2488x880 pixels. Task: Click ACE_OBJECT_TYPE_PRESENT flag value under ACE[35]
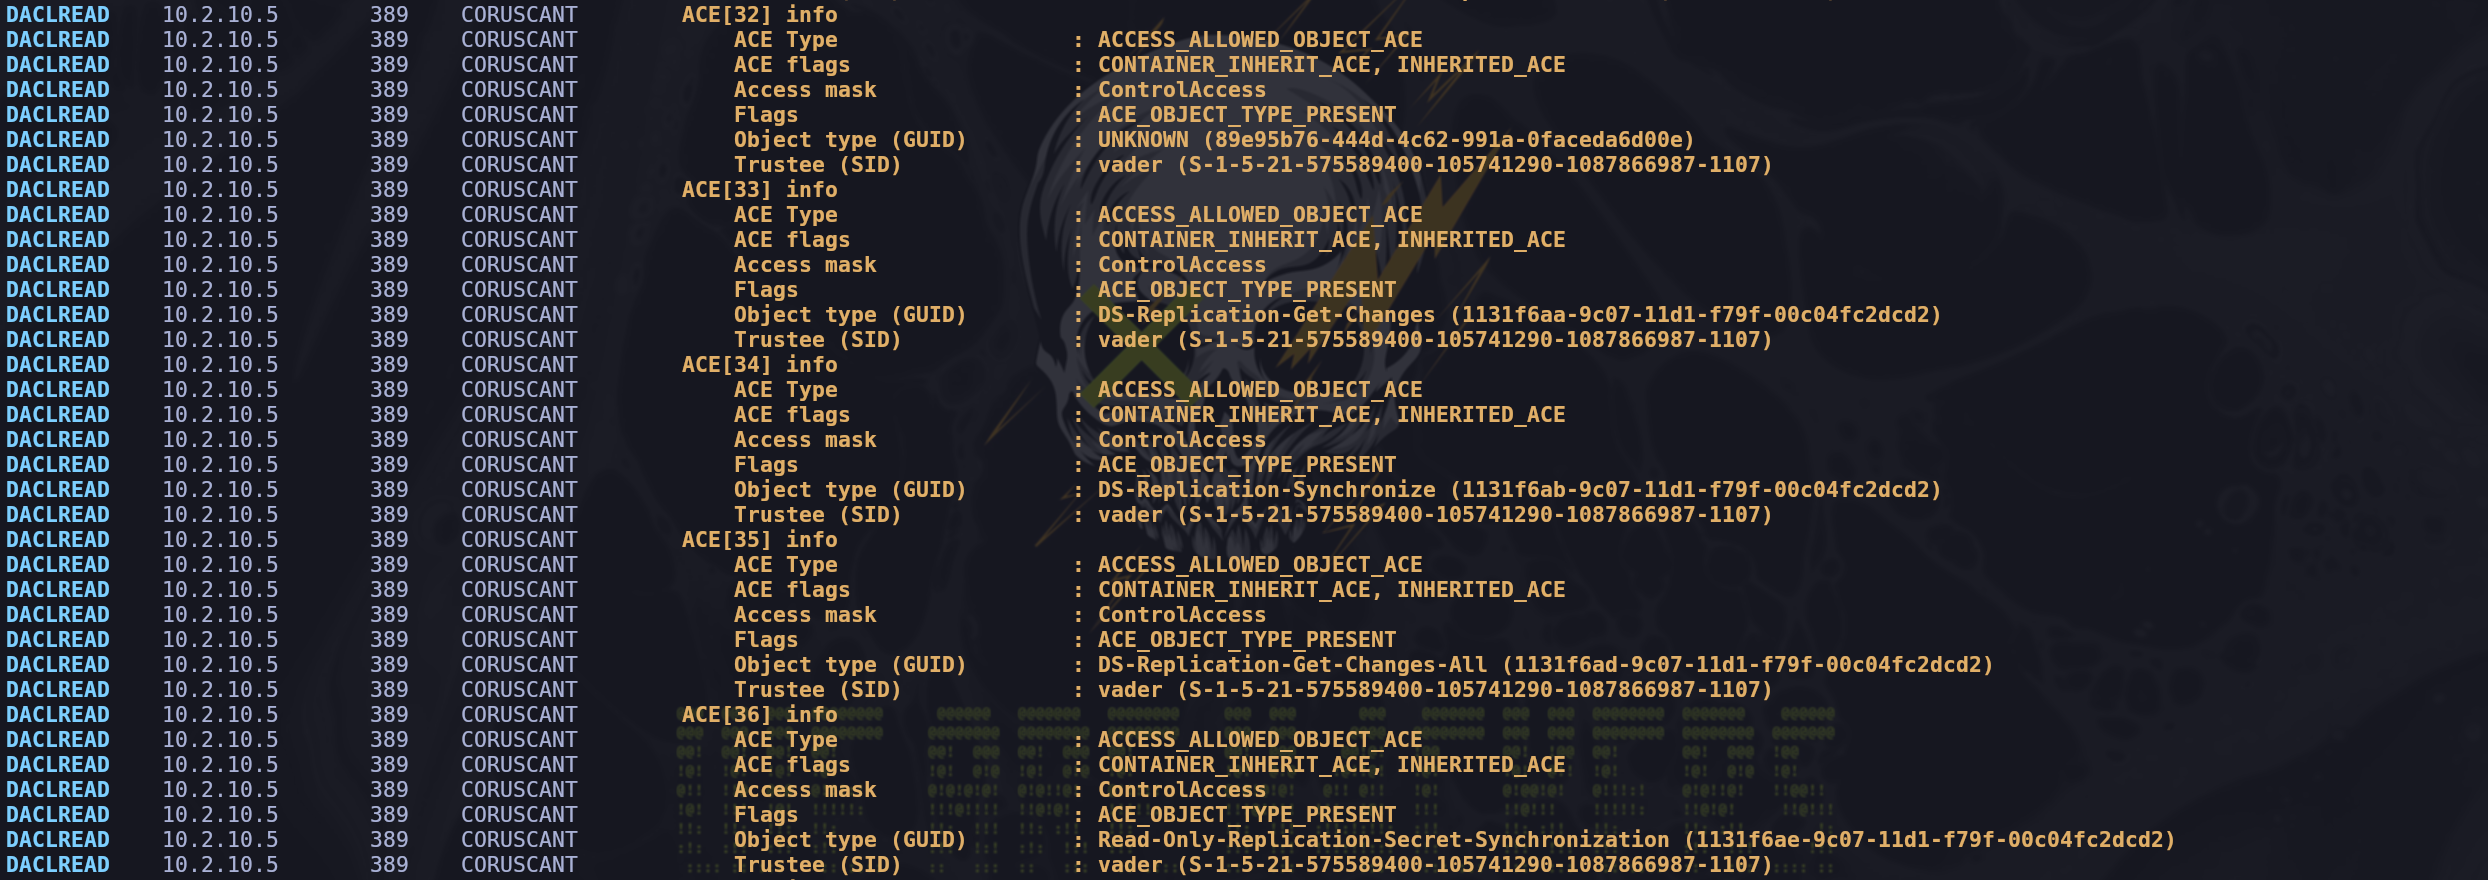(x=1246, y=640)
